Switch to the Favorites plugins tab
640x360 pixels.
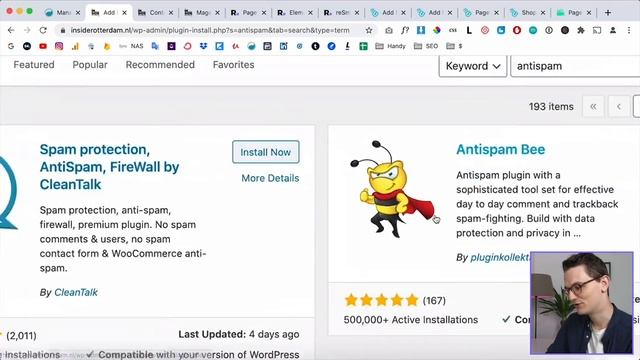pyautogui.click(x=233, y=64)
